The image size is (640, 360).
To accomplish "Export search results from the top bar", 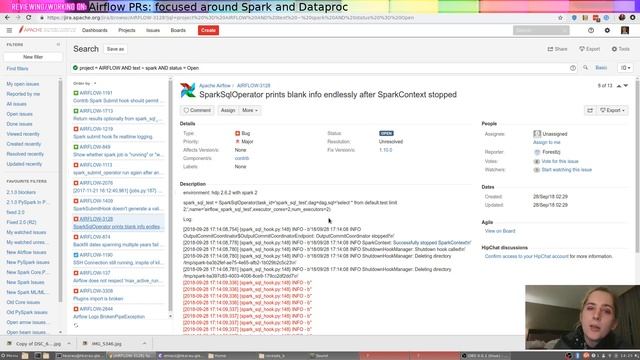I will [x=590, y=49].
